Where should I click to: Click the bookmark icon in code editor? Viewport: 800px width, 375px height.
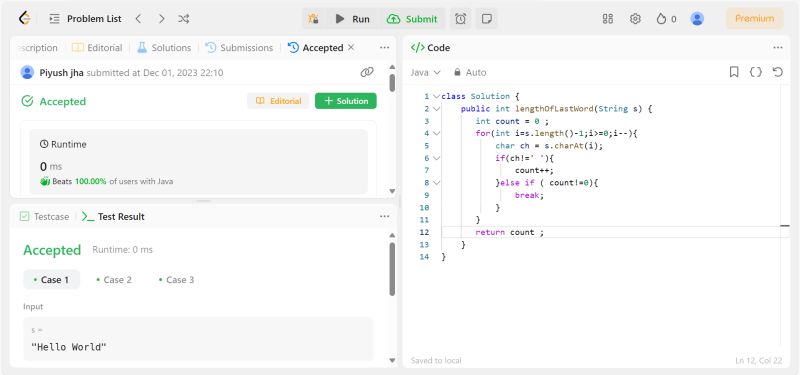[x=734, y=72]
